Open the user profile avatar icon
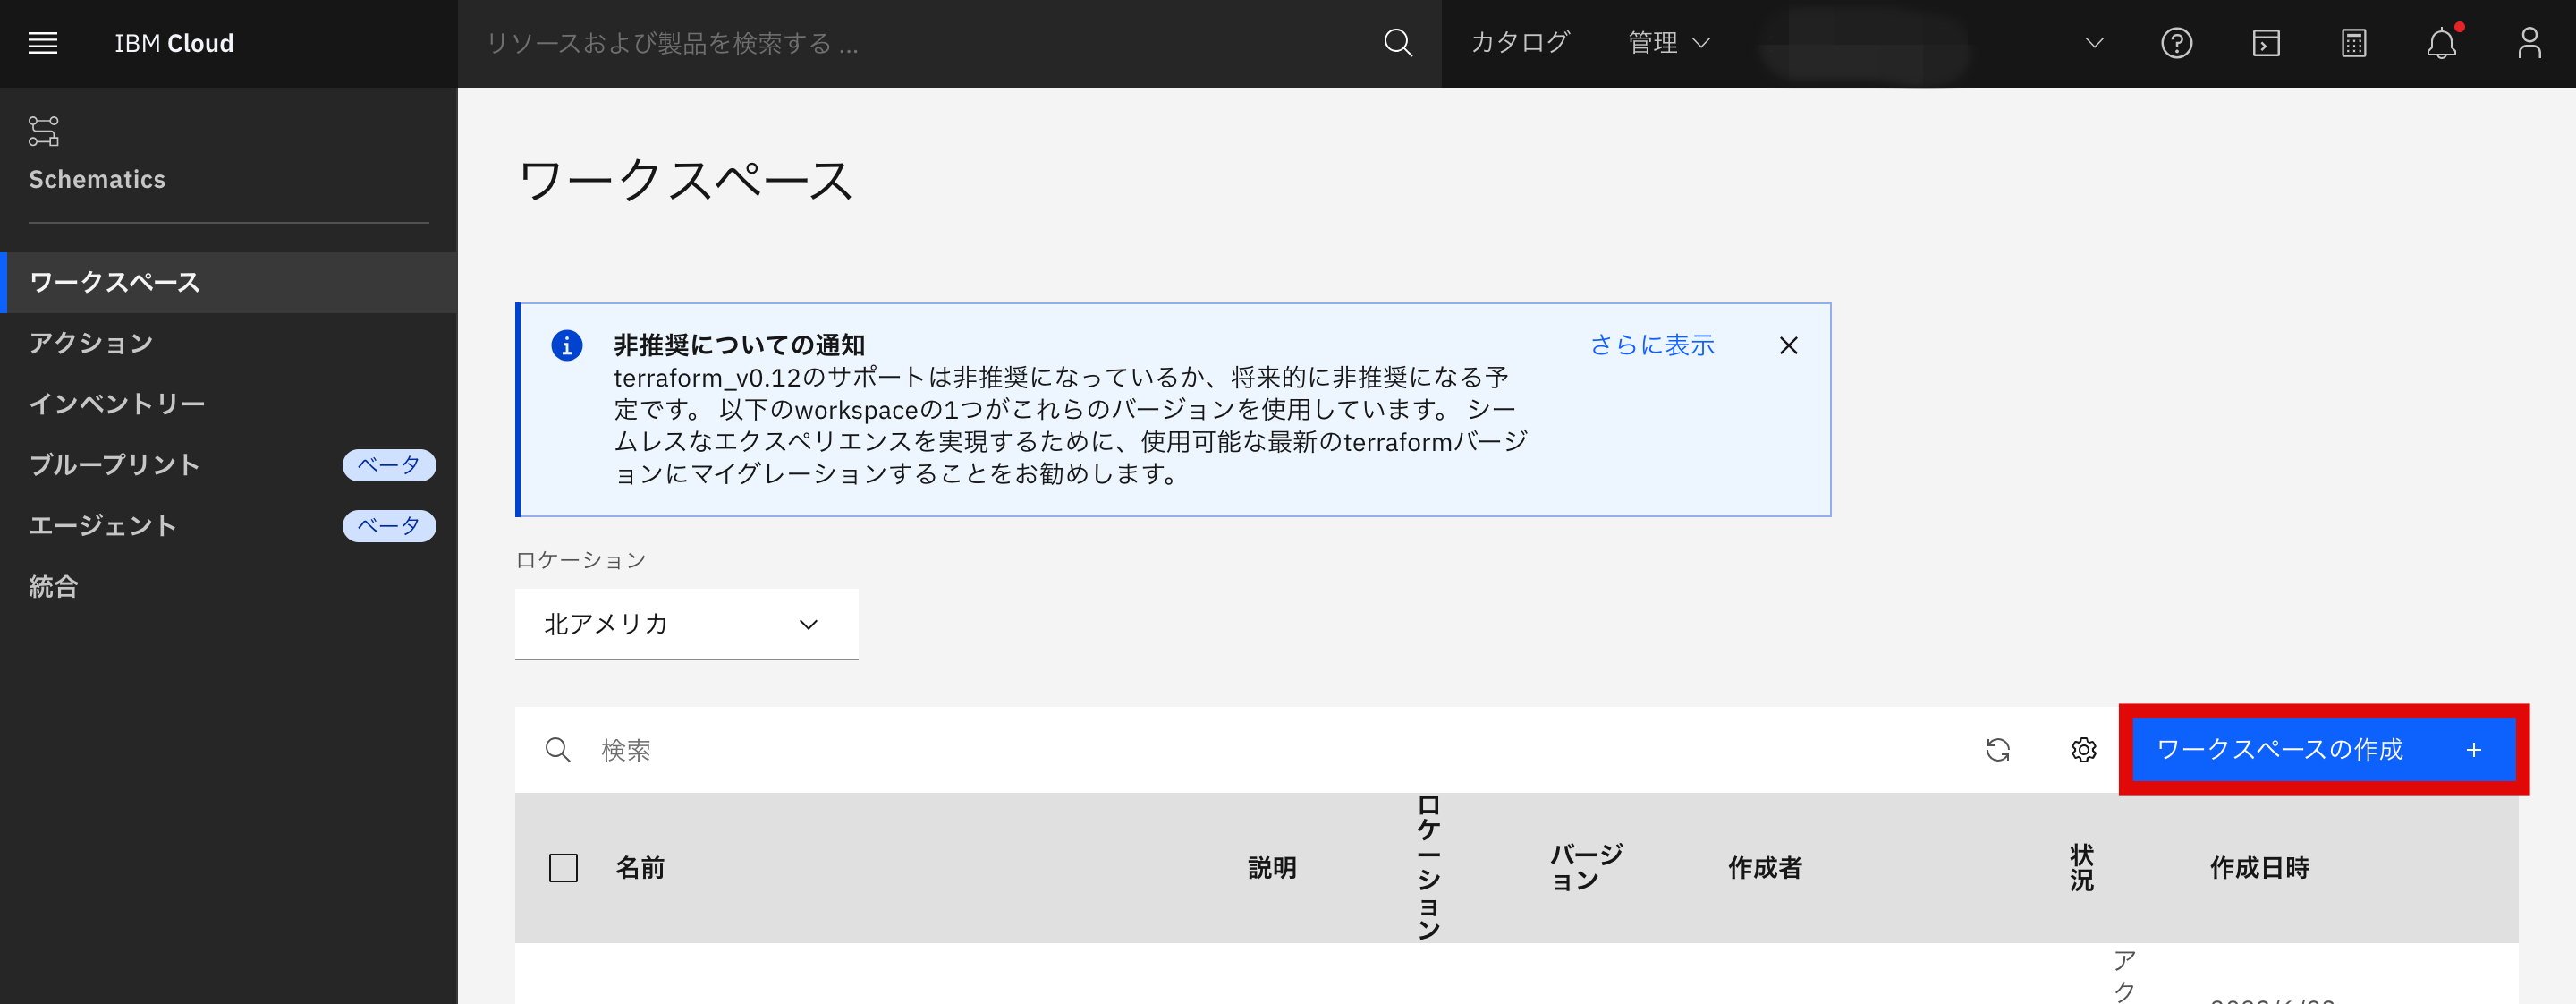Viewport: 2576px width, 1004px height. 2530,43
